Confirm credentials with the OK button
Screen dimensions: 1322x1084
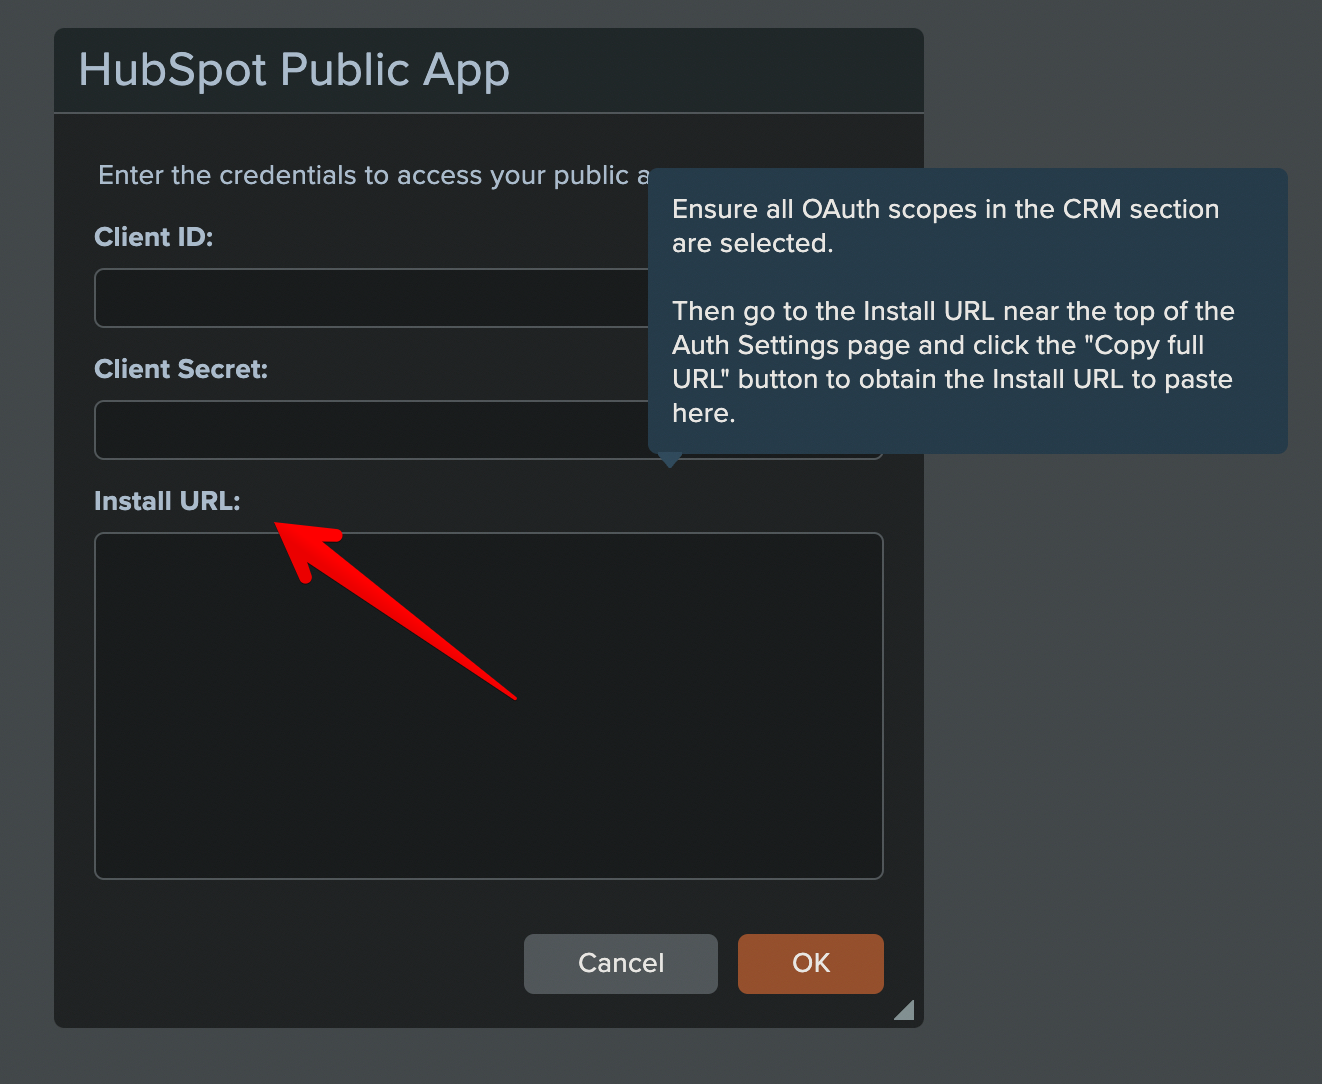pyautogui.click(x=811, y=964)
